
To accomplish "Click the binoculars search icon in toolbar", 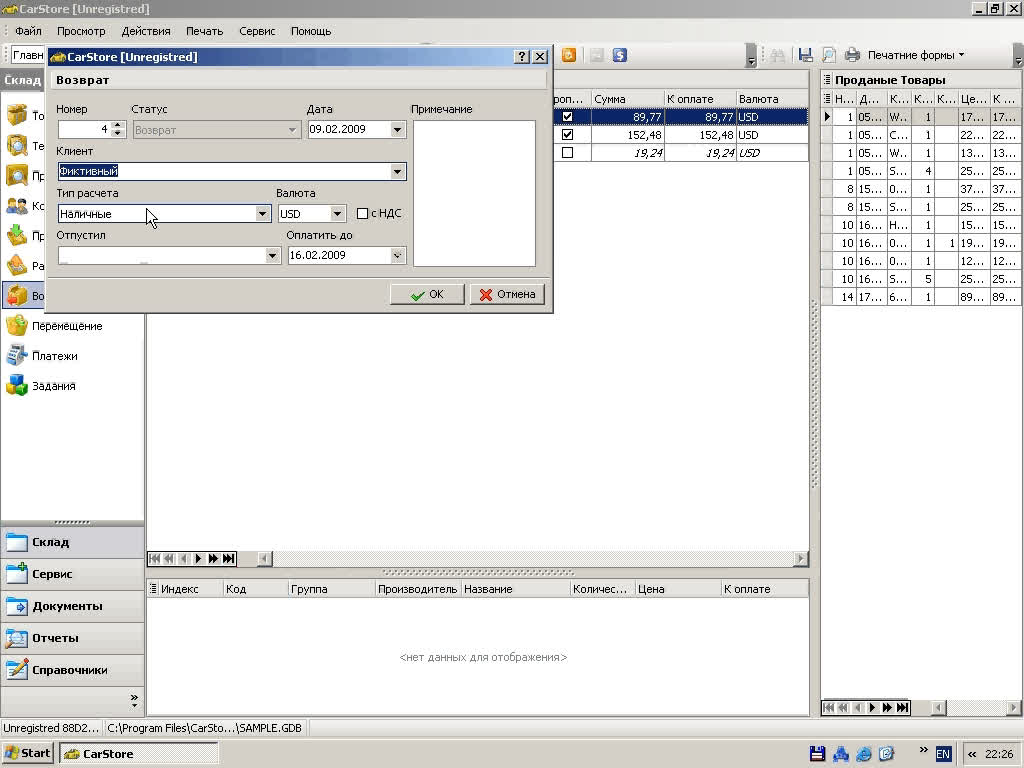I will coord(777,56).
